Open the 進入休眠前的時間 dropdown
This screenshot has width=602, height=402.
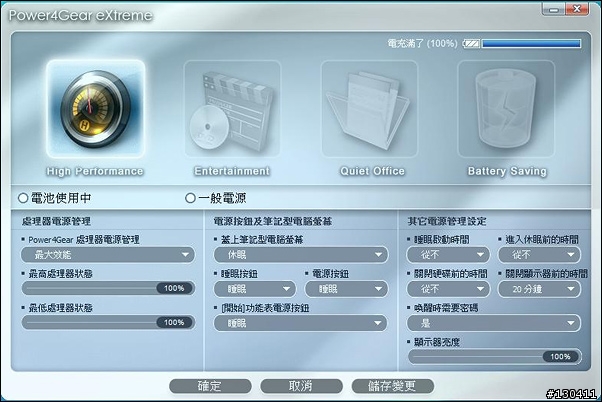click(x=539, y=255)
